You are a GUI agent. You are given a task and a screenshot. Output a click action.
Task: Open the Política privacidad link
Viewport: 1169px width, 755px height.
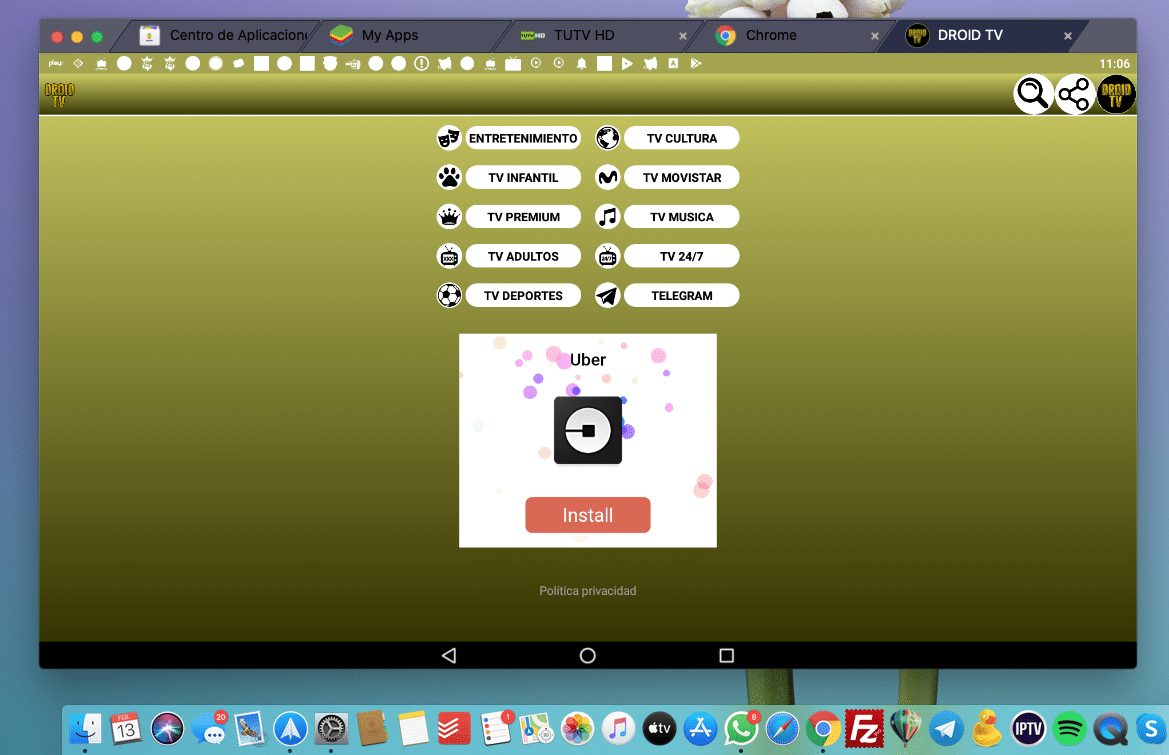point(587,591)
